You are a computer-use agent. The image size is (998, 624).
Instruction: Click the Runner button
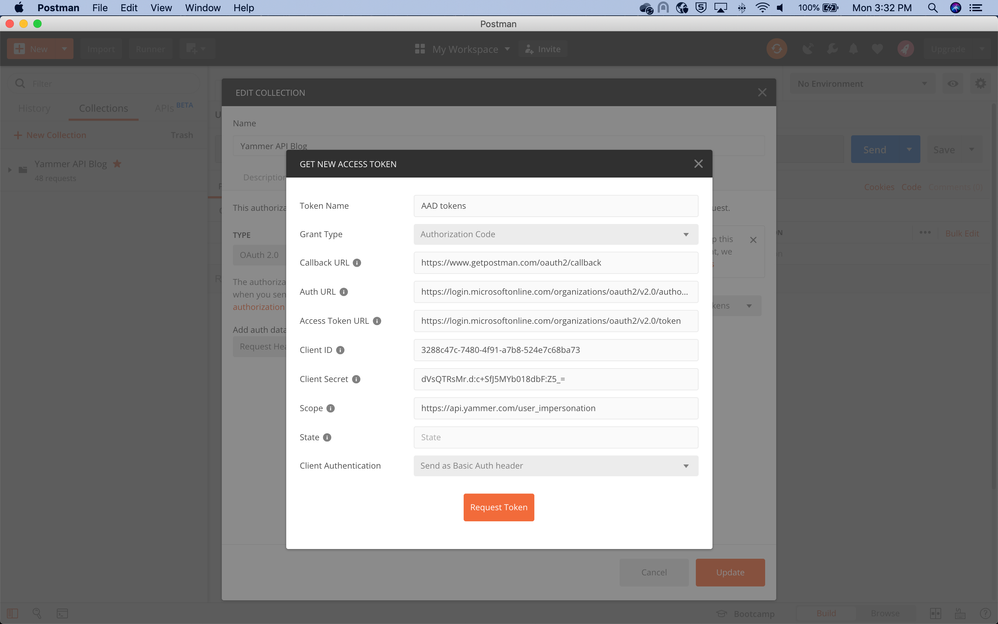point(150,49)
